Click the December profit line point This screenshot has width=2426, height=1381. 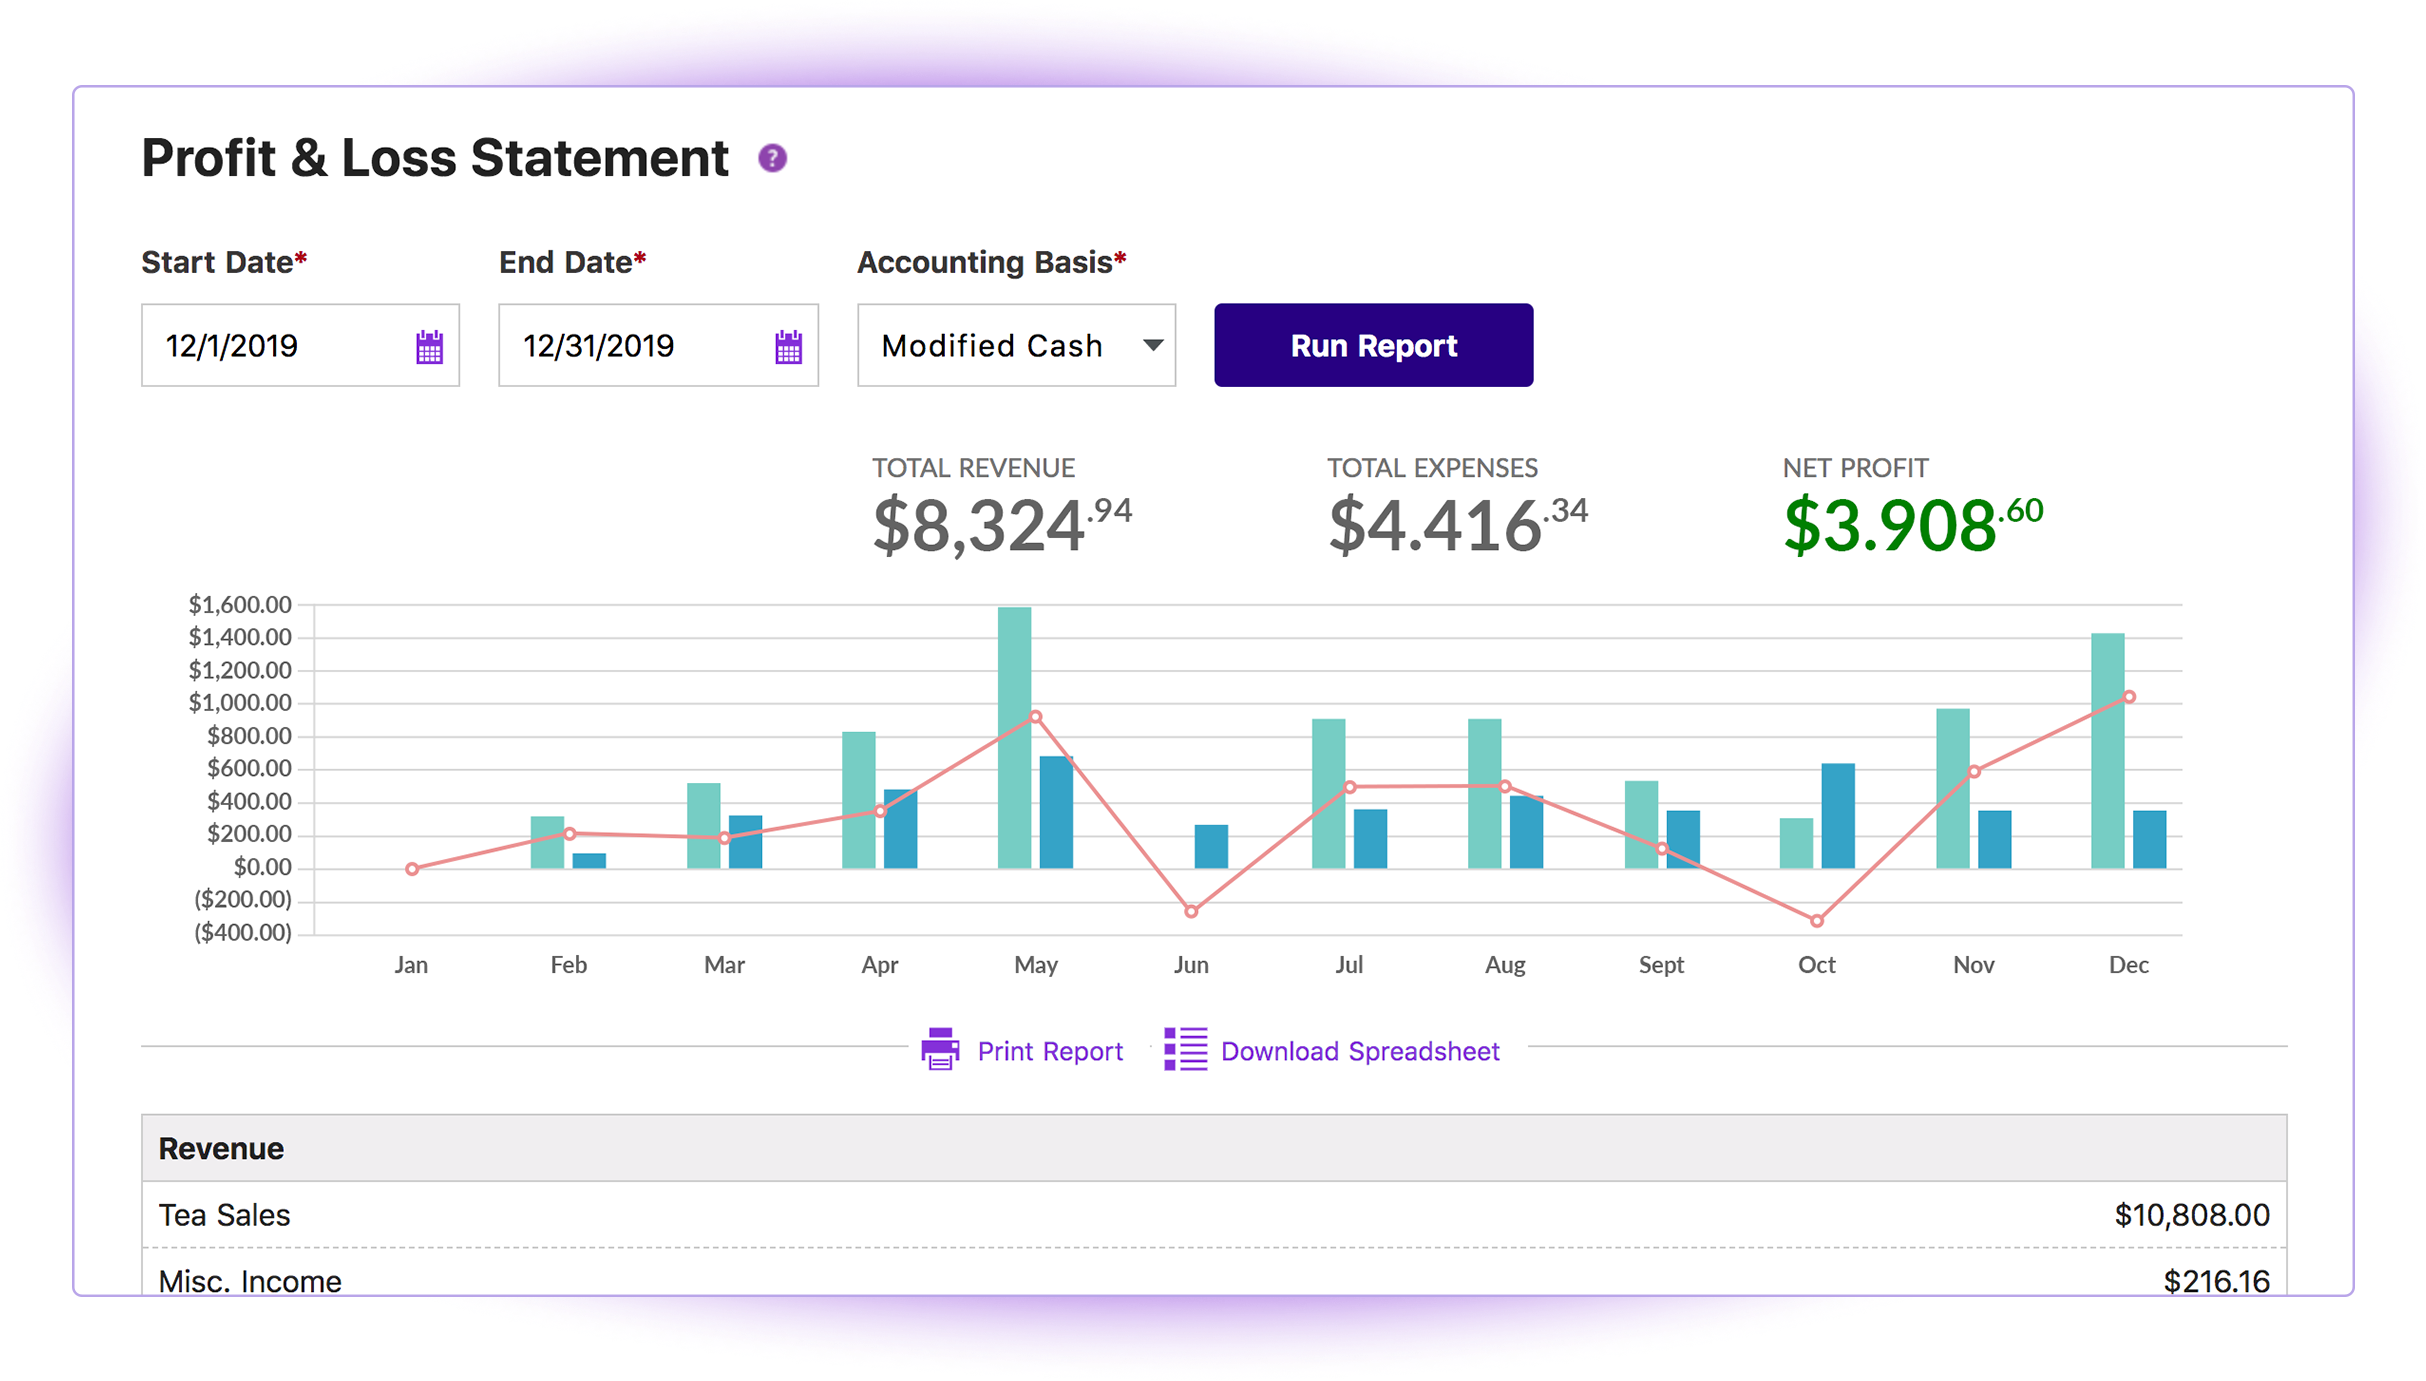[2129, 697]
